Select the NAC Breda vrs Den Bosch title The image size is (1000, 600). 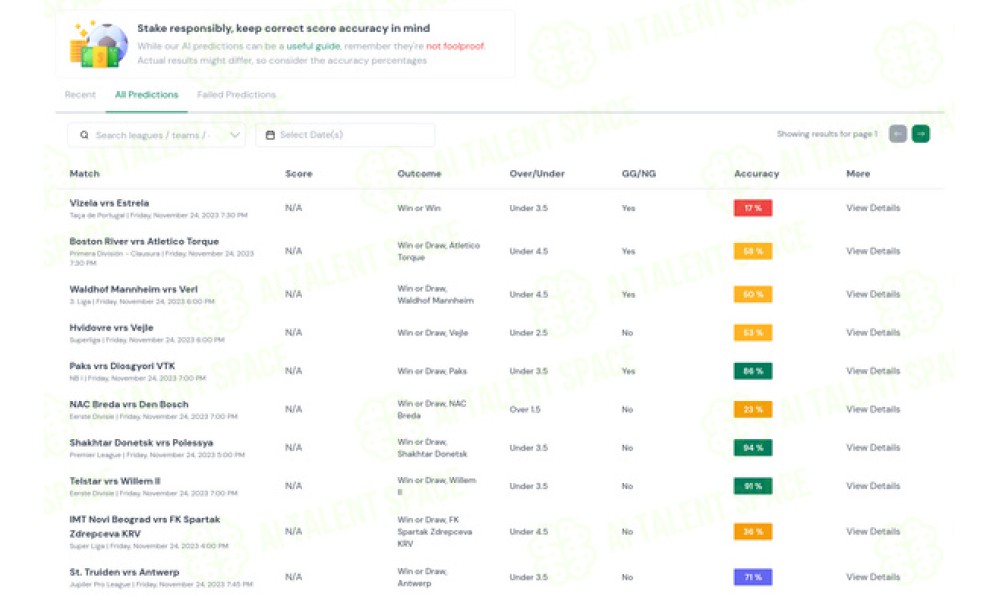click(x=129, y=404)
